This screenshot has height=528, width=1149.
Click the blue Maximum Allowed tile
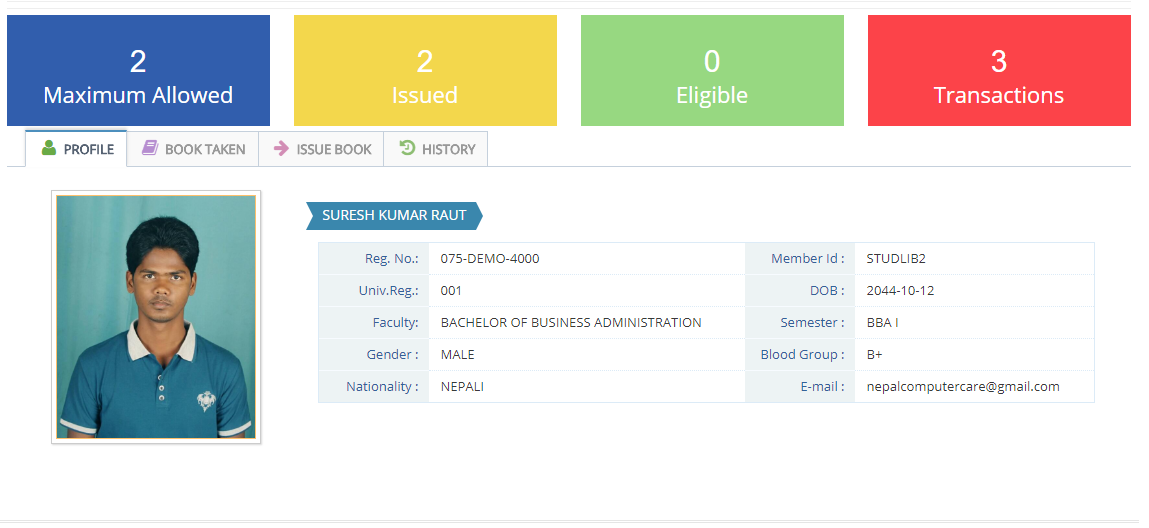pos(138,71)
